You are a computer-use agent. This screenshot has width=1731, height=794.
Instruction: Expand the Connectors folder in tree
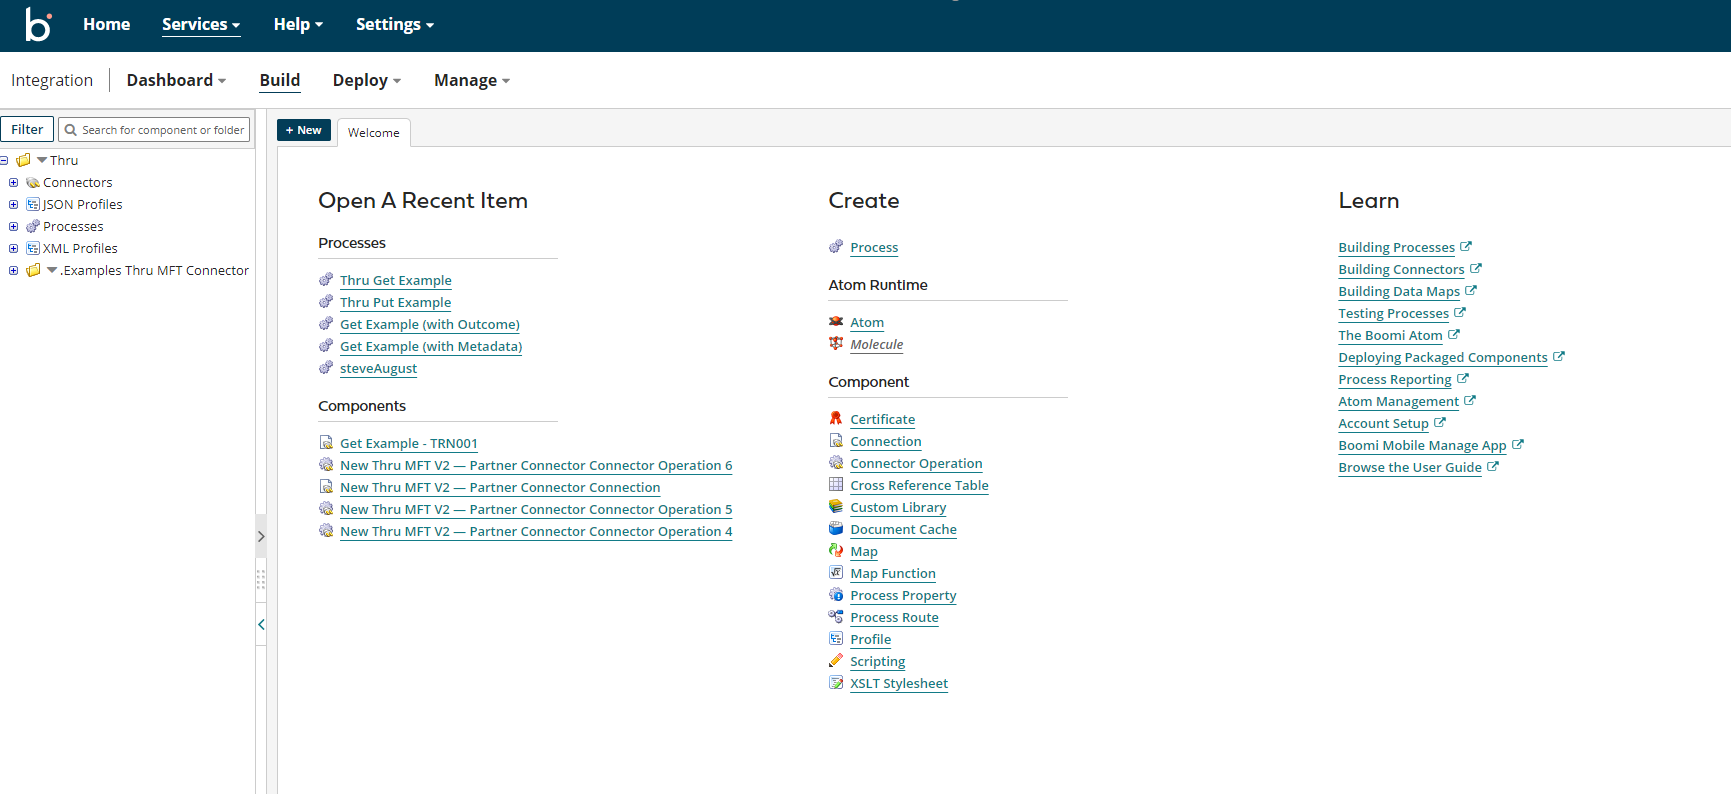click(14, 183)
